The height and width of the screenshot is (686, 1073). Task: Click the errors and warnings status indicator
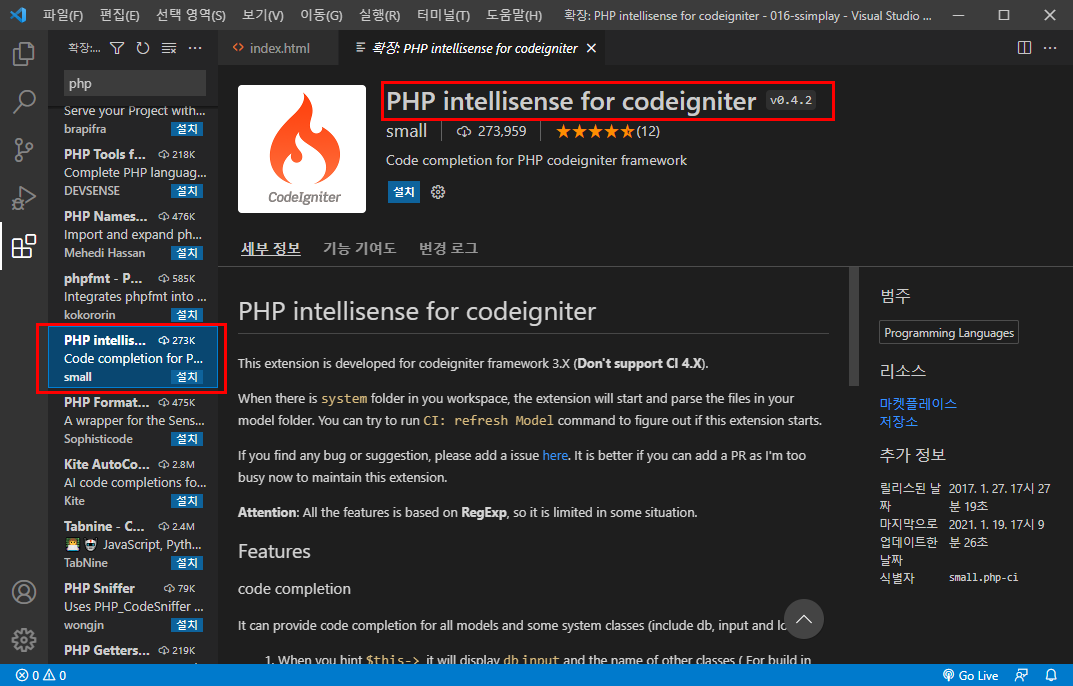[x=41, y=675]
